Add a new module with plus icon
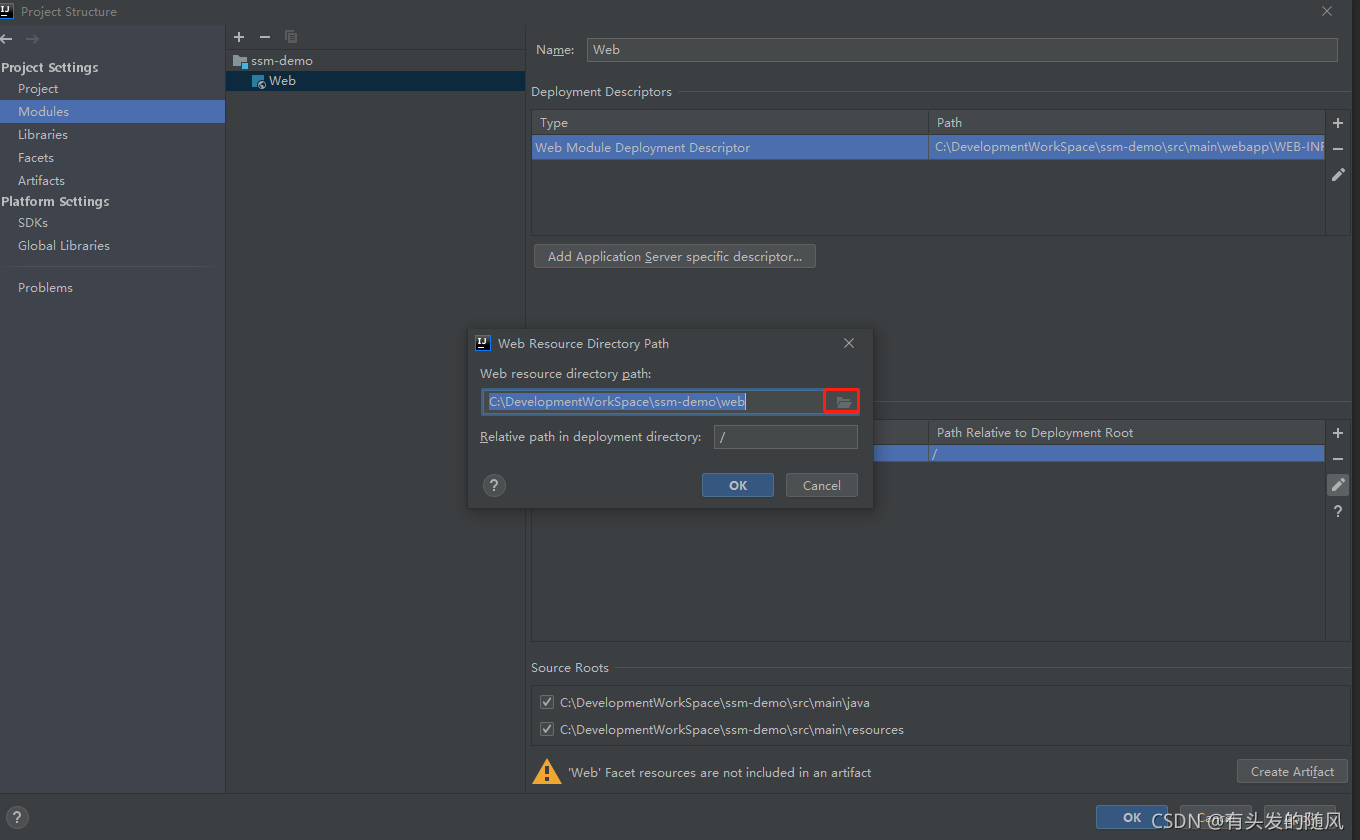Image resolution: width=1360 pixels, height=840 pixels. coord(239,37)
